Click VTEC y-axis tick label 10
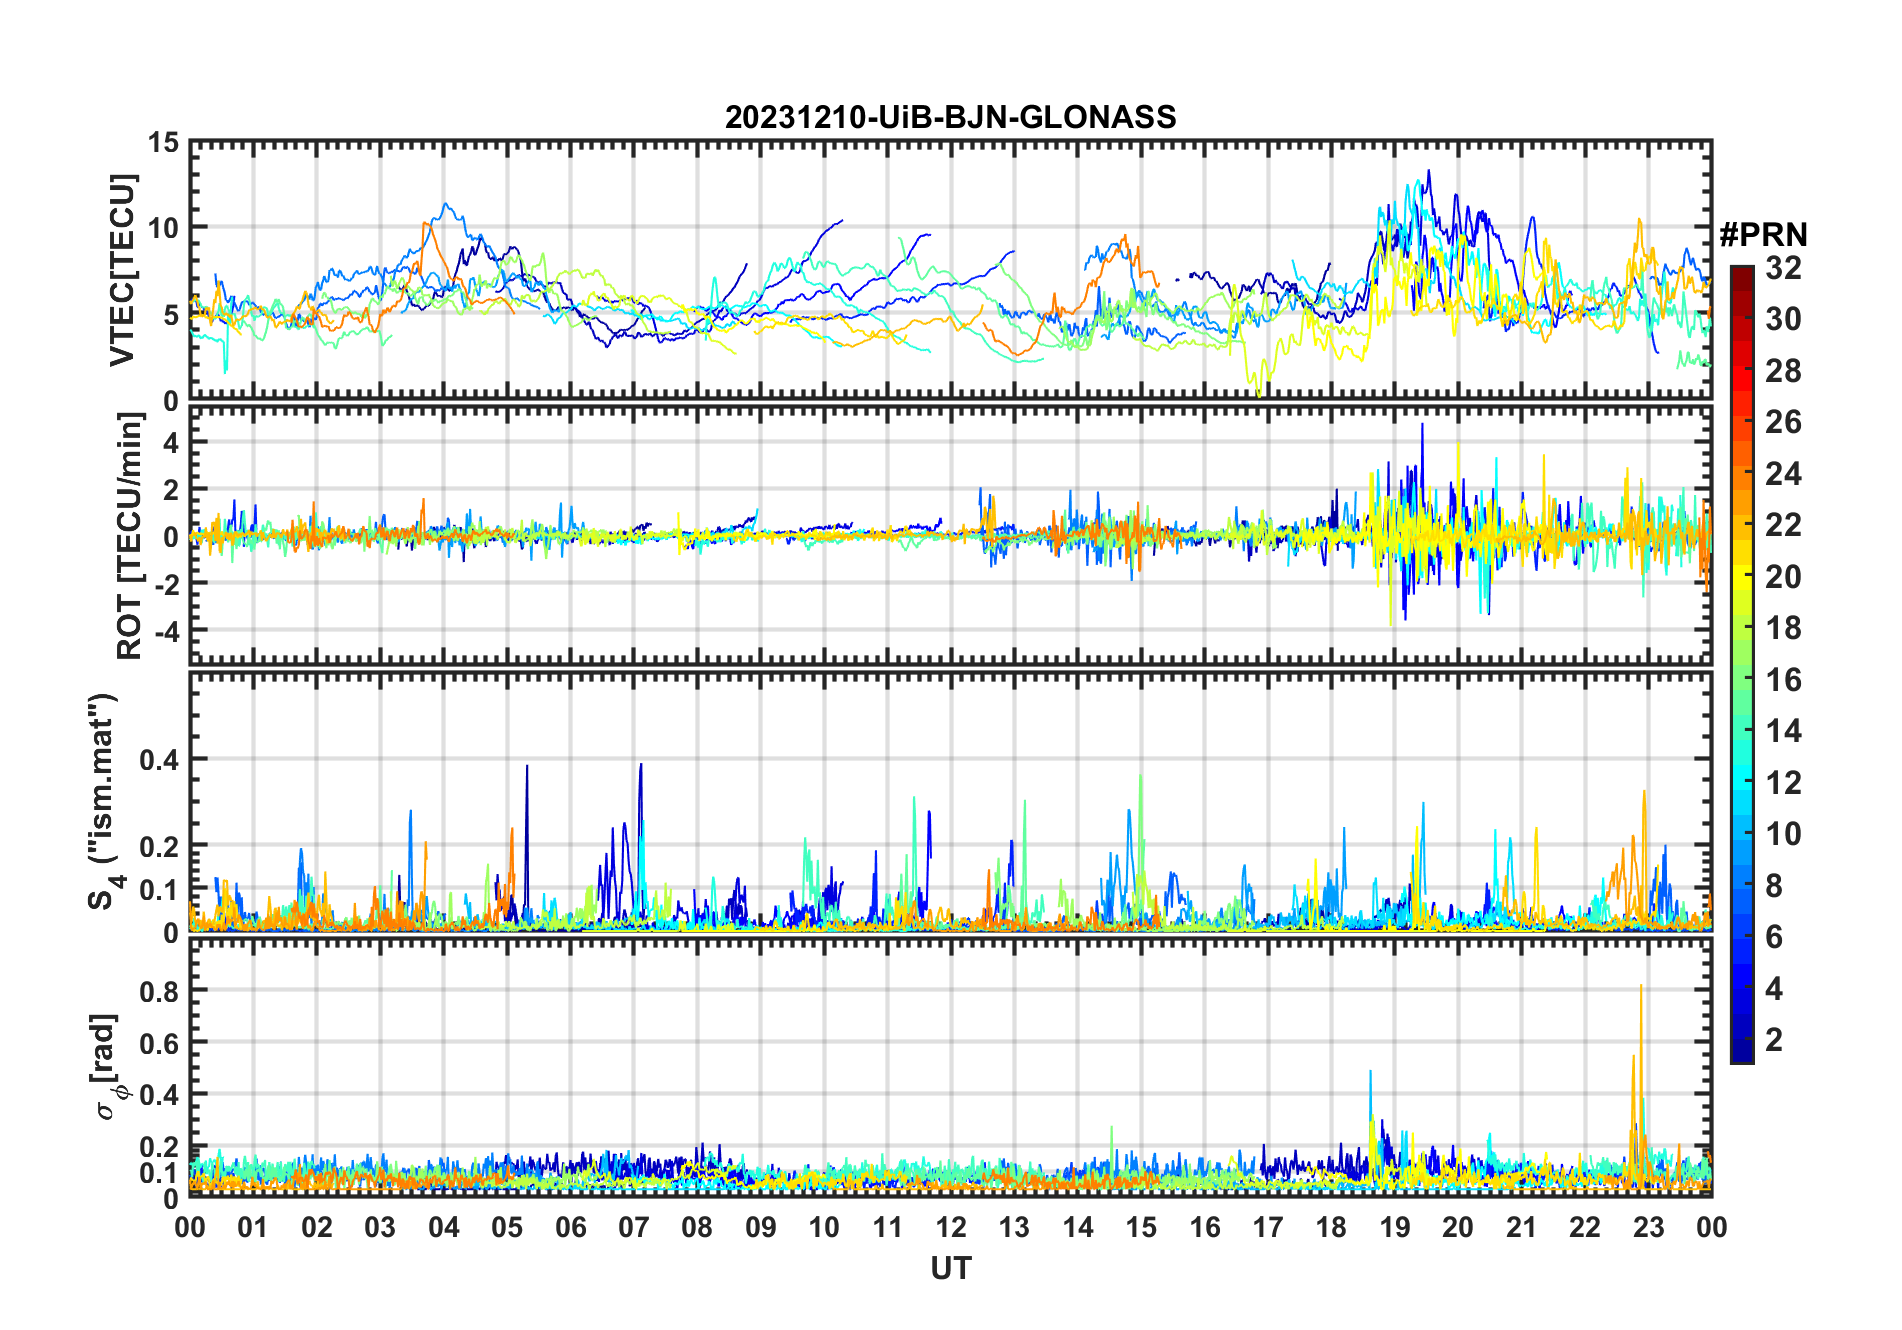Screen dimensions: 1902x1330 tap(164, 229)
